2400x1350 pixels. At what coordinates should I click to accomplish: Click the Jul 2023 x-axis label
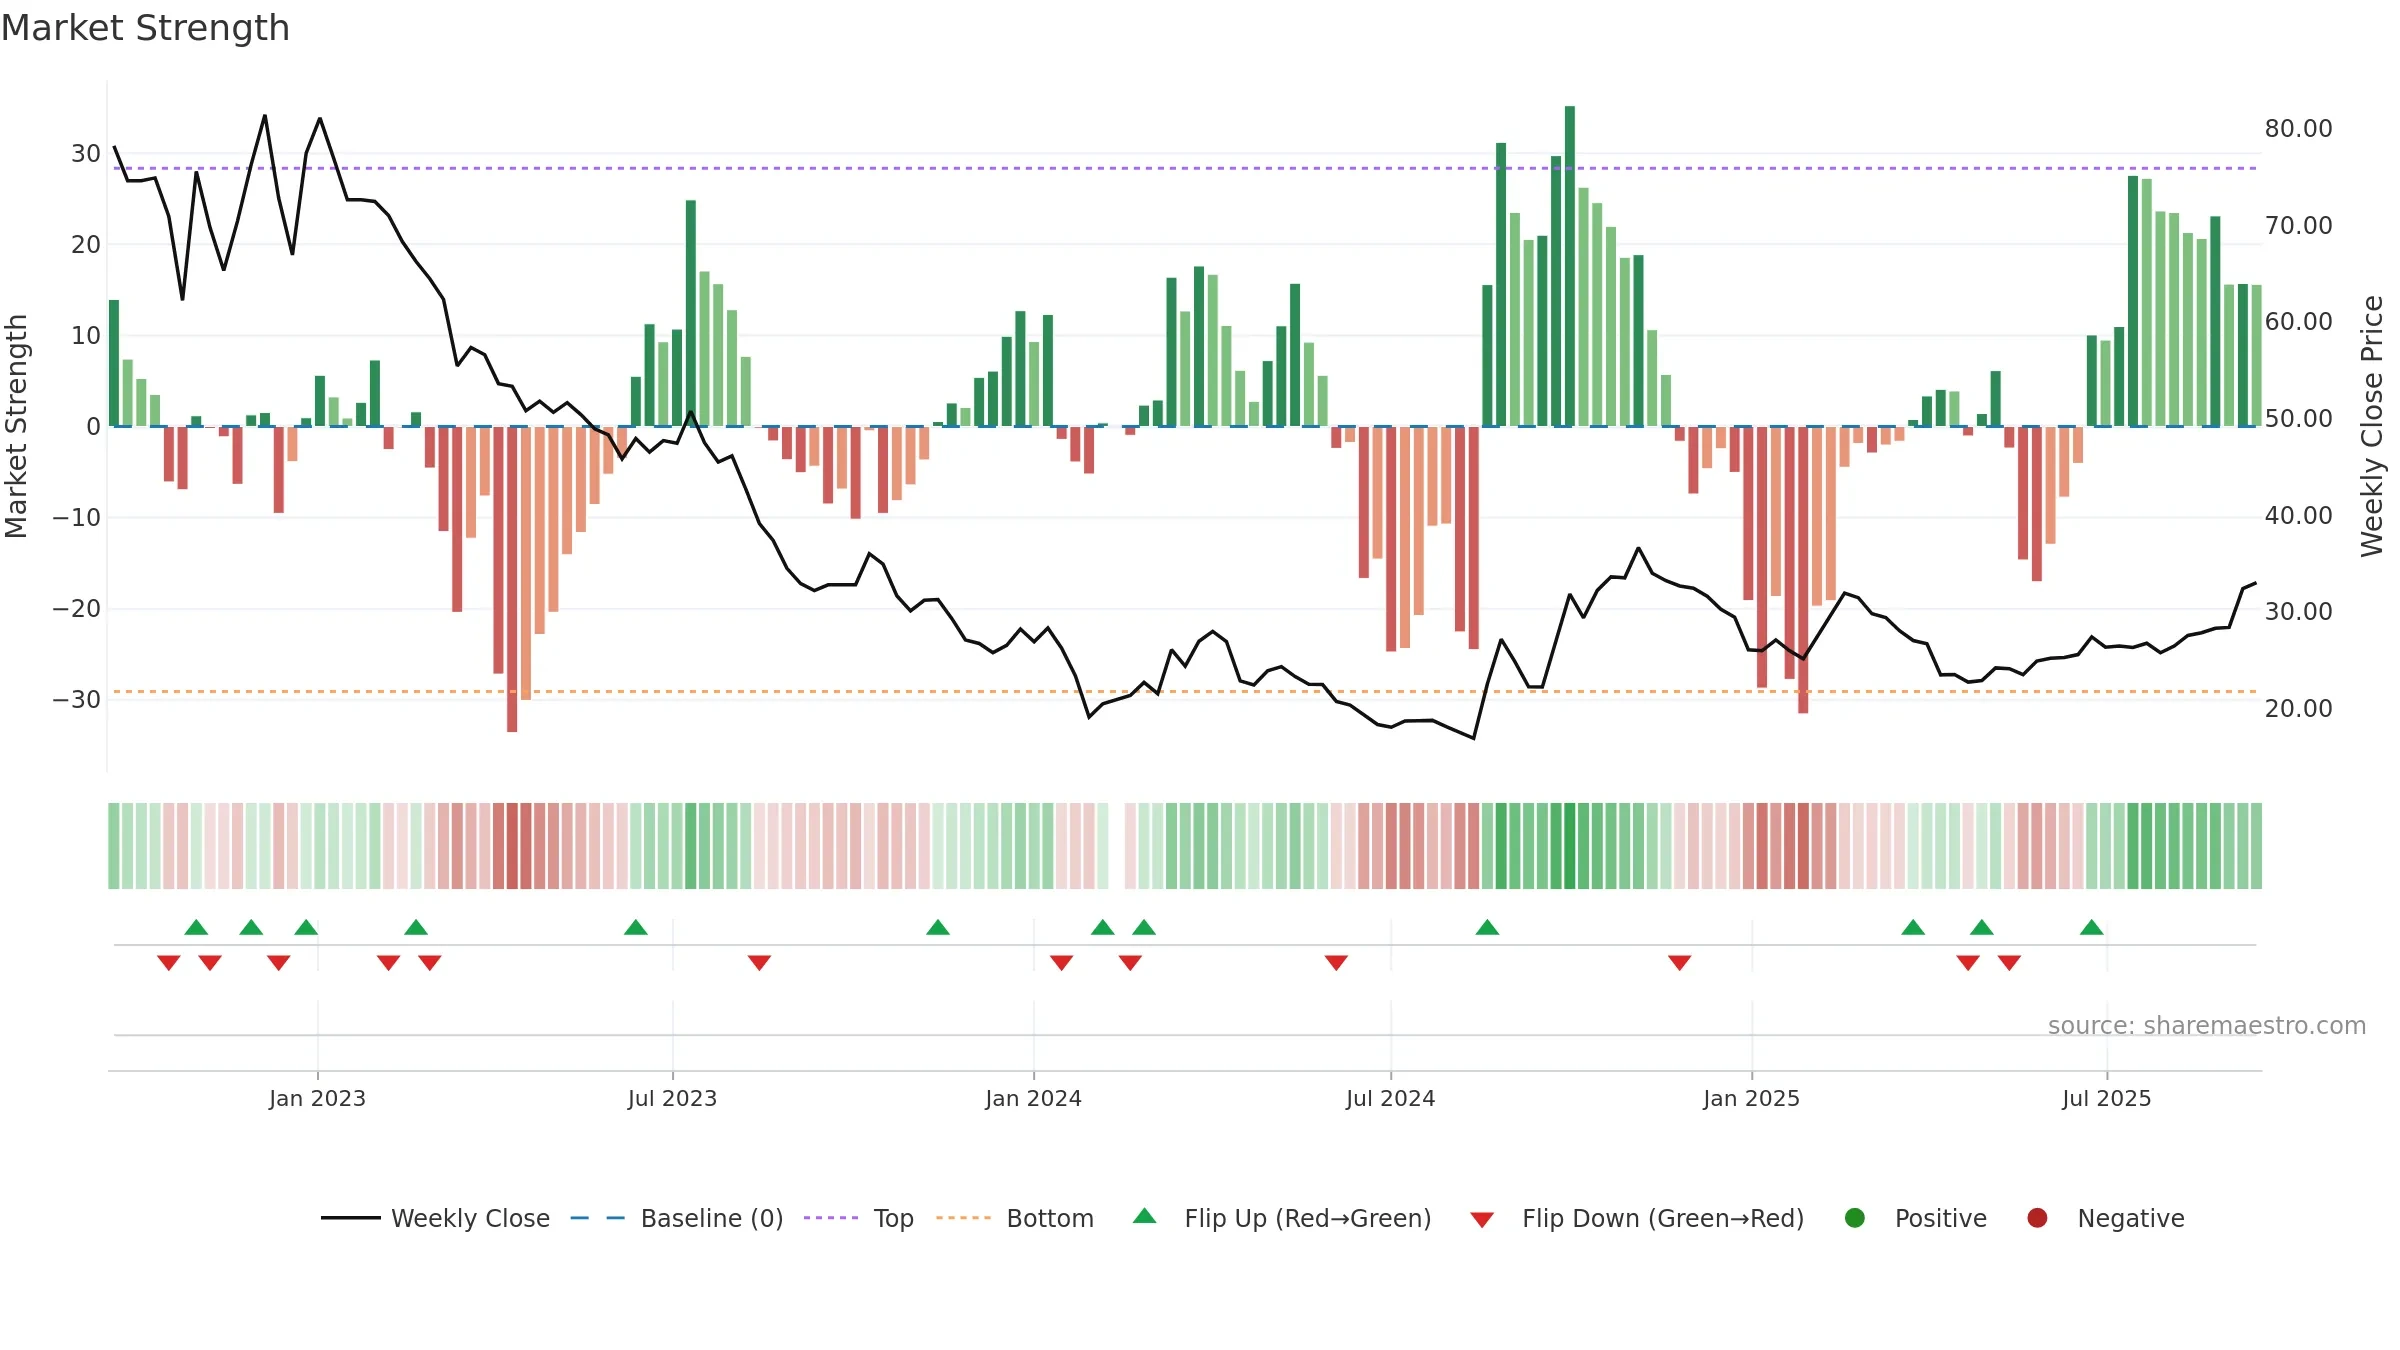[672, 1098]
